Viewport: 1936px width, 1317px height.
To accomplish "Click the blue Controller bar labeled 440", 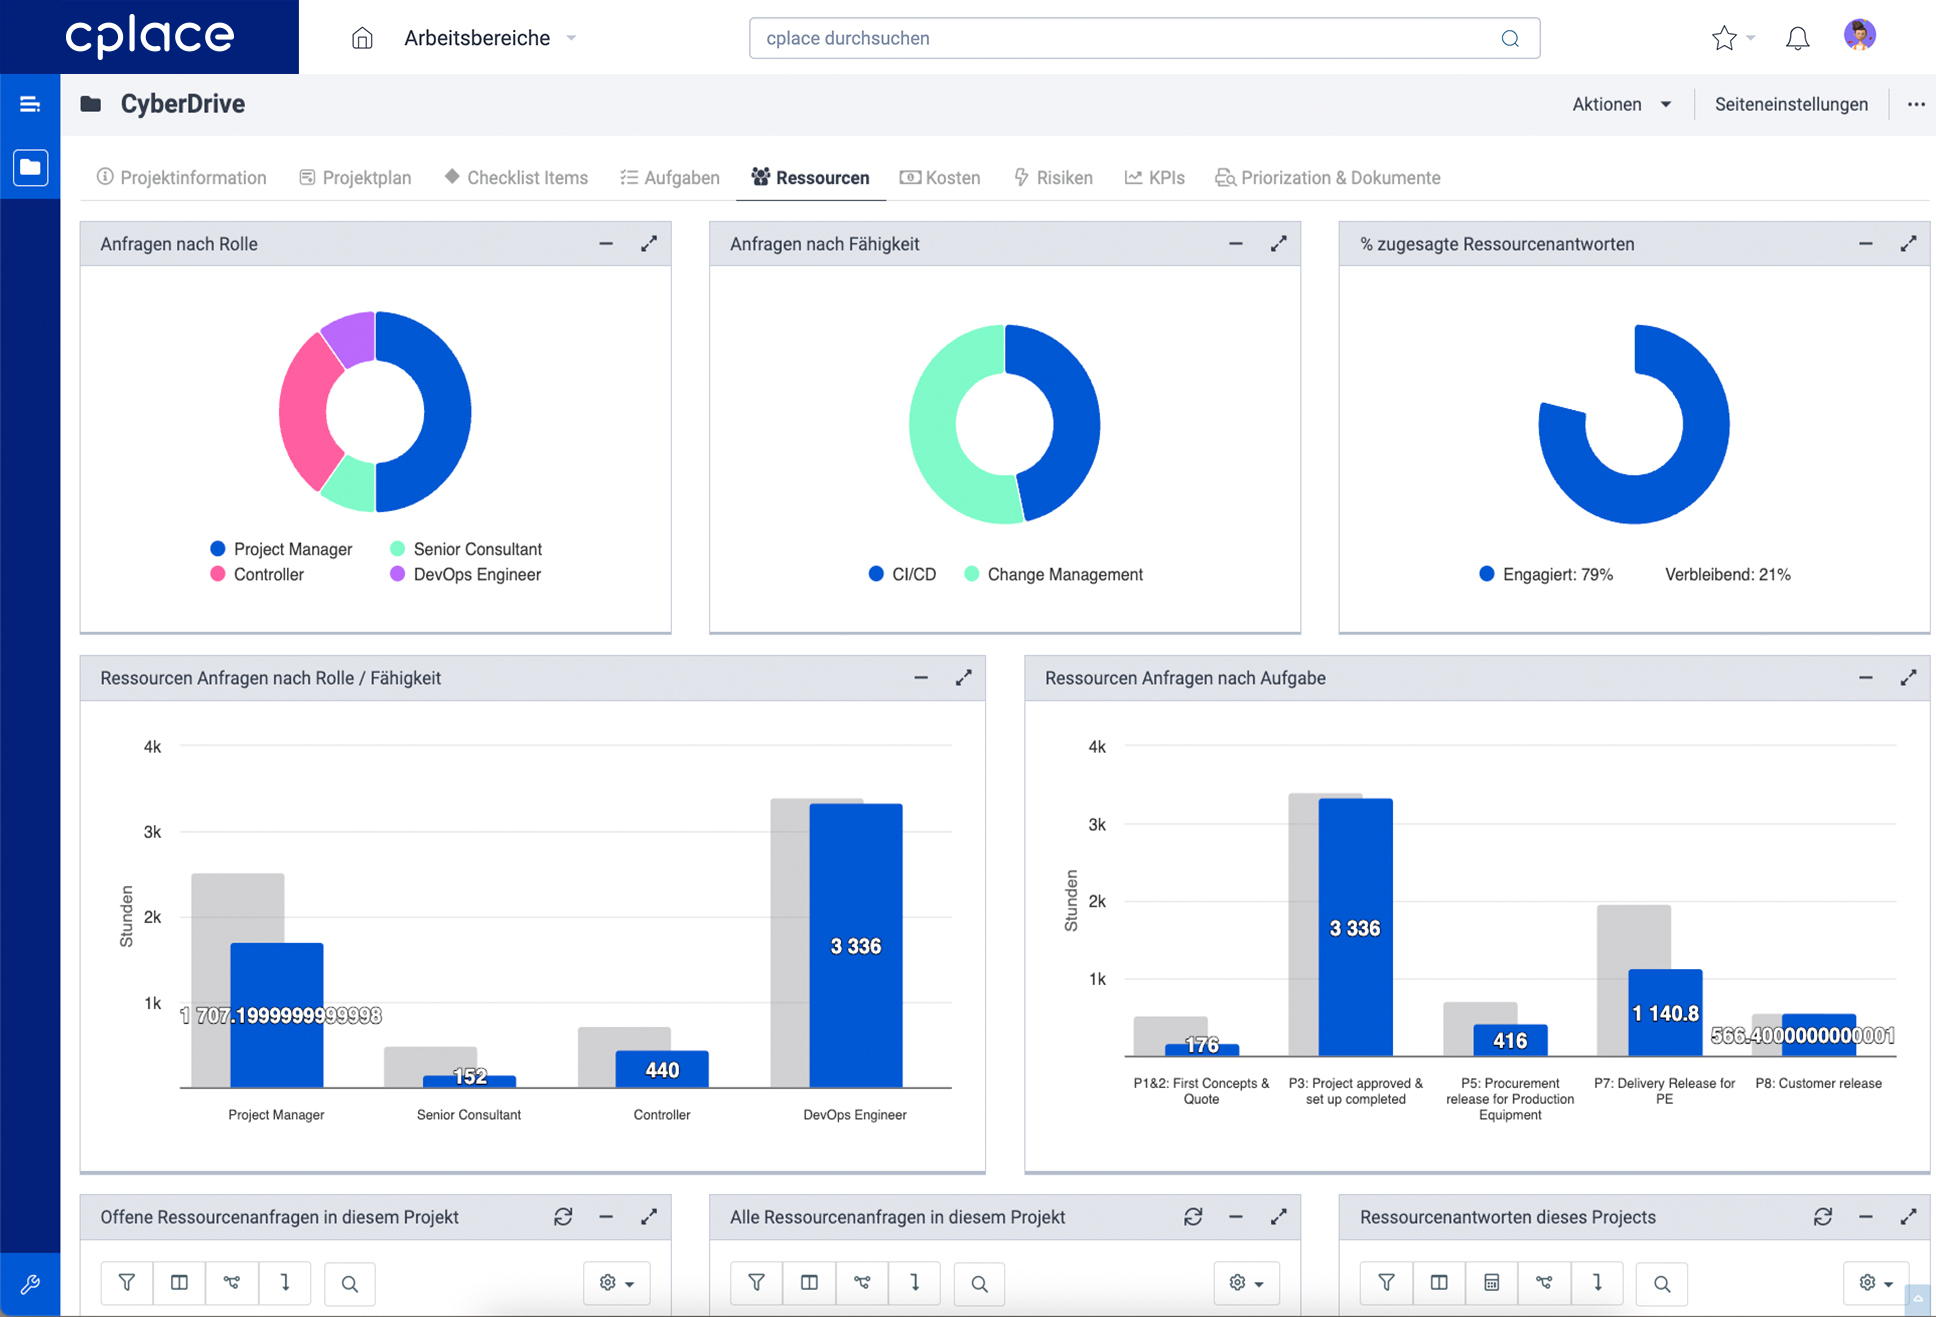I will pyautogui.click(x=662, y=1069).
